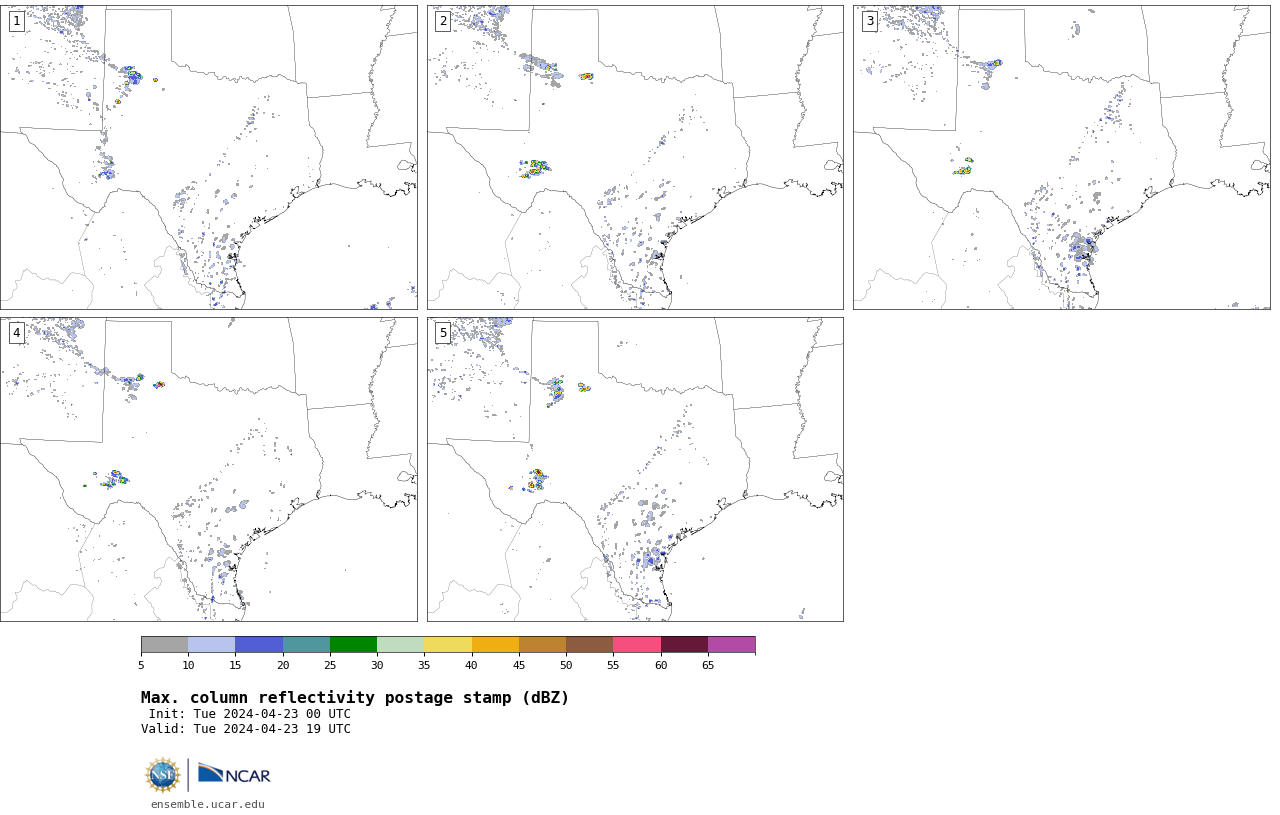
Task: Click the maroon 60-65 dBZ swatch
Action: pyautogui.click(x=684, y=644)
